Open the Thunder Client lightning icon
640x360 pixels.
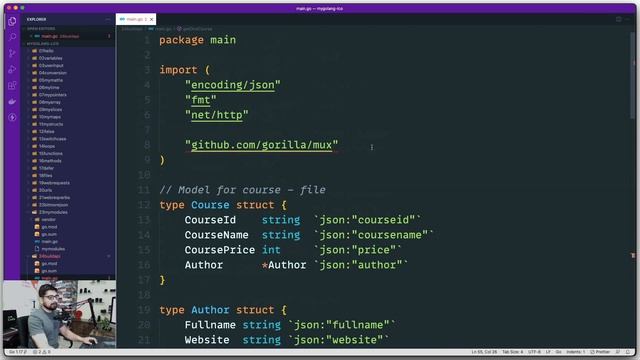click(x=12, y=118)
